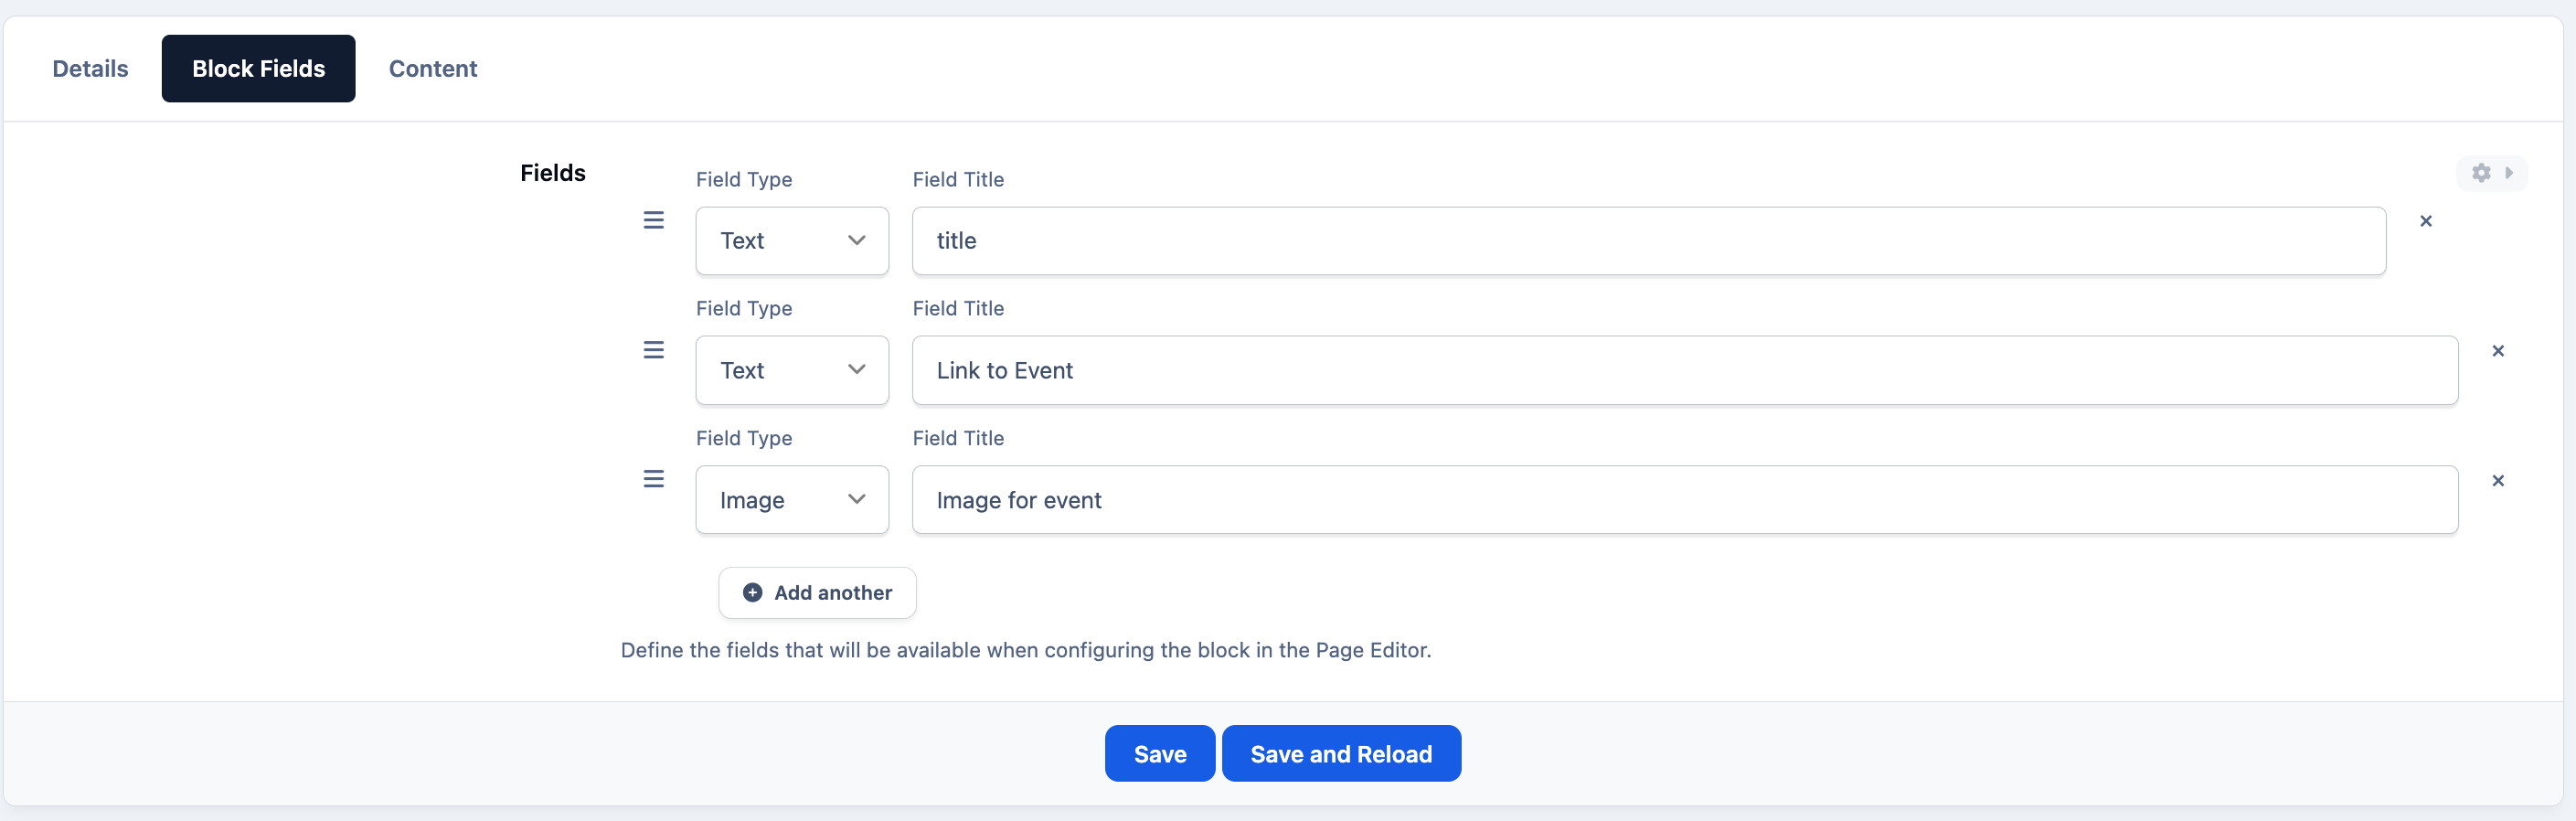Click Save and Reload button

coord(1341,754)
